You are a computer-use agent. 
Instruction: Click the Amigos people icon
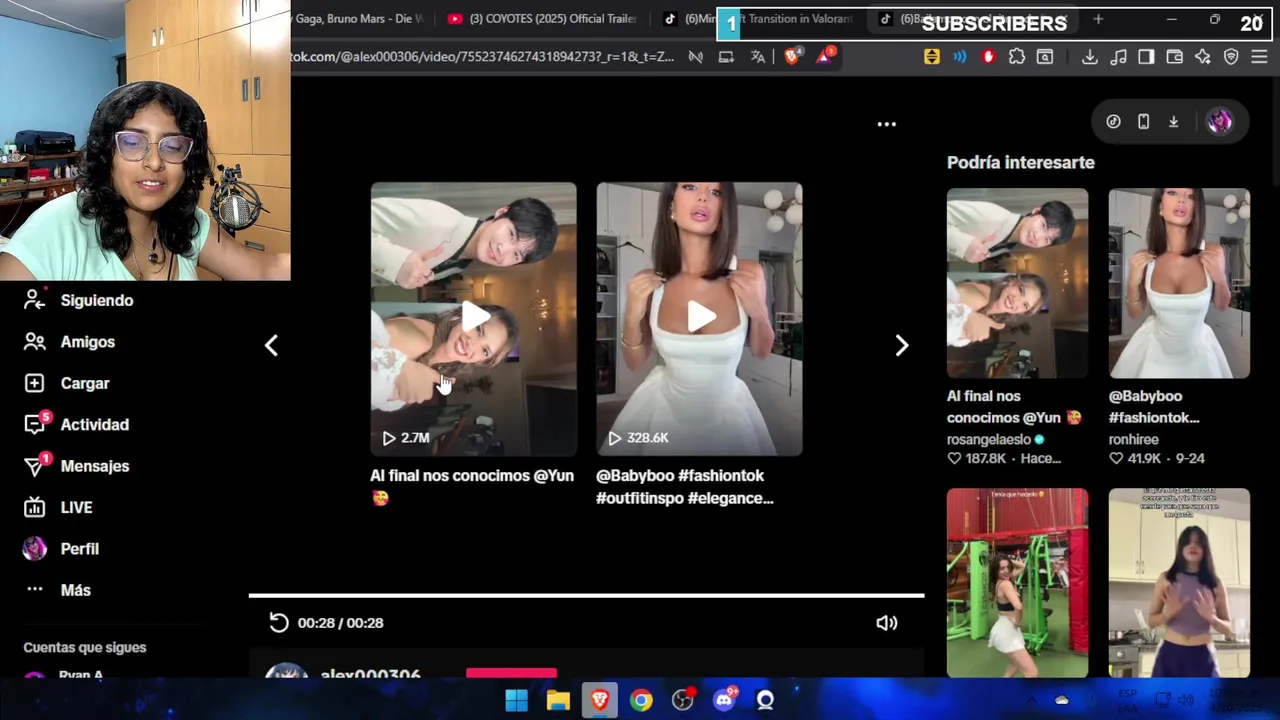click(x=34, y=342)
